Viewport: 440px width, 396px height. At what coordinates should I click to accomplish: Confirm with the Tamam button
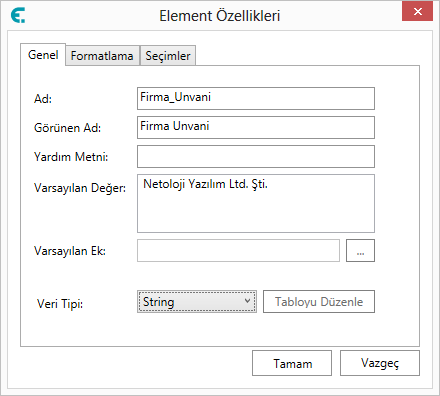click(292, 363)
